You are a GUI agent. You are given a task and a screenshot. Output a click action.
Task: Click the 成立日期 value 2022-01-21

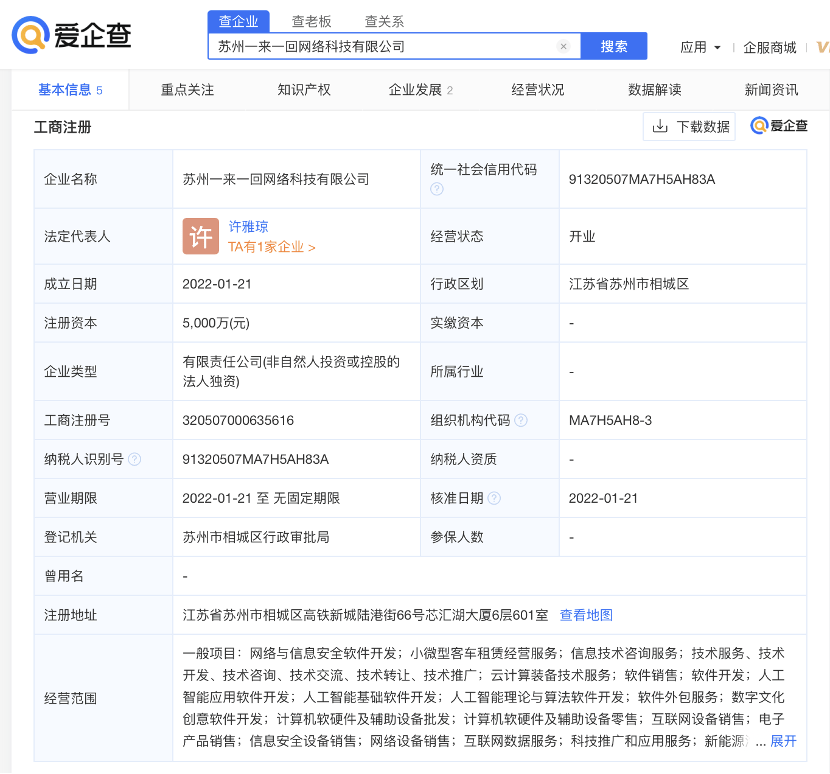pos(216,284)
